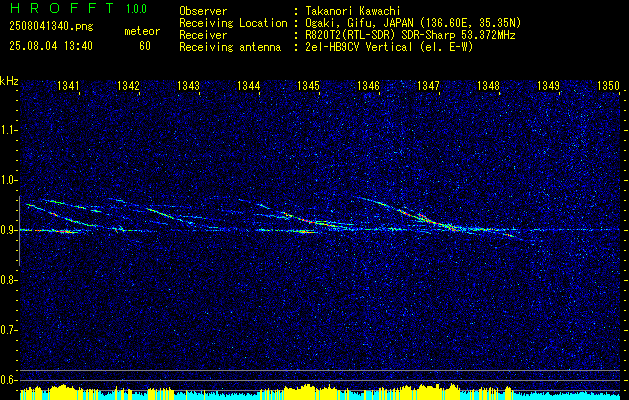The image size is (629, 400).
Task: Click the version number 1.0.0
Action: [x=136, y=9]
